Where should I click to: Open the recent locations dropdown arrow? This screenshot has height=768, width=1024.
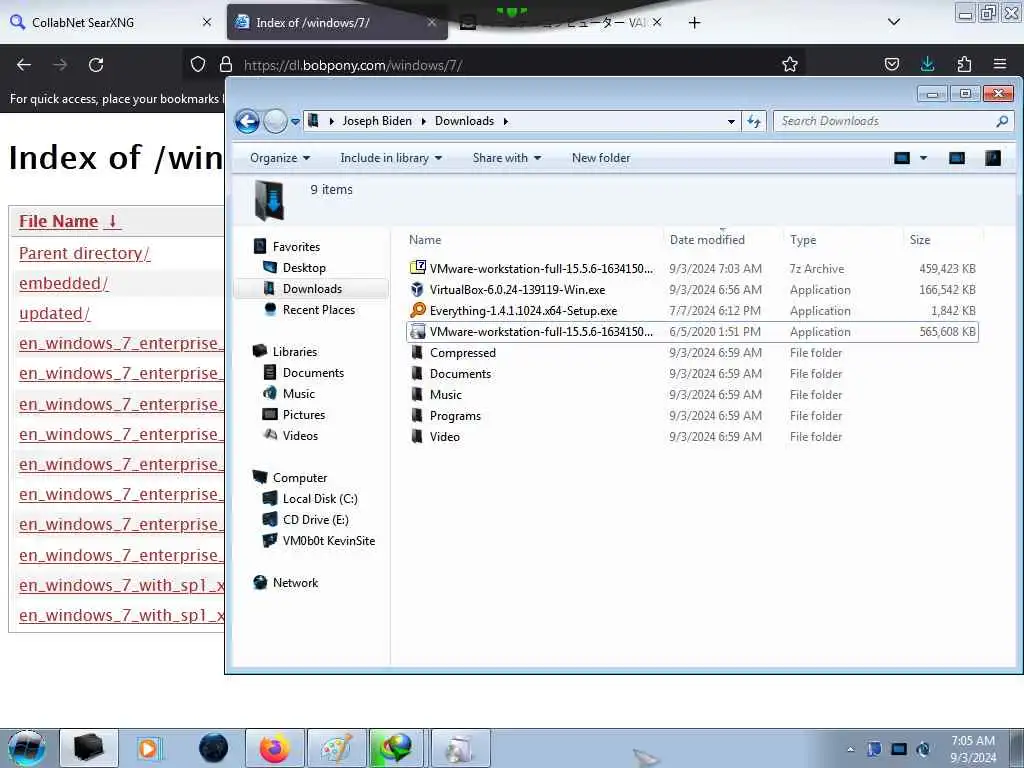[295, 121]
